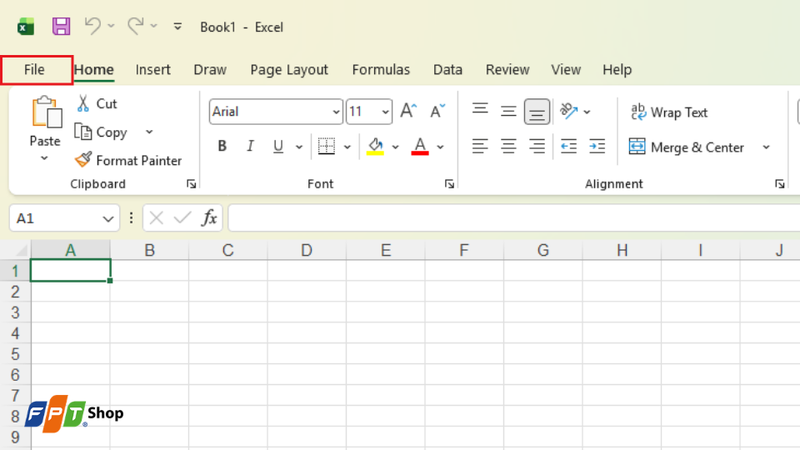Expand the Orientation dropdown arrow
The width and height of the screenshot is (800, 450).
click(587, 112)
